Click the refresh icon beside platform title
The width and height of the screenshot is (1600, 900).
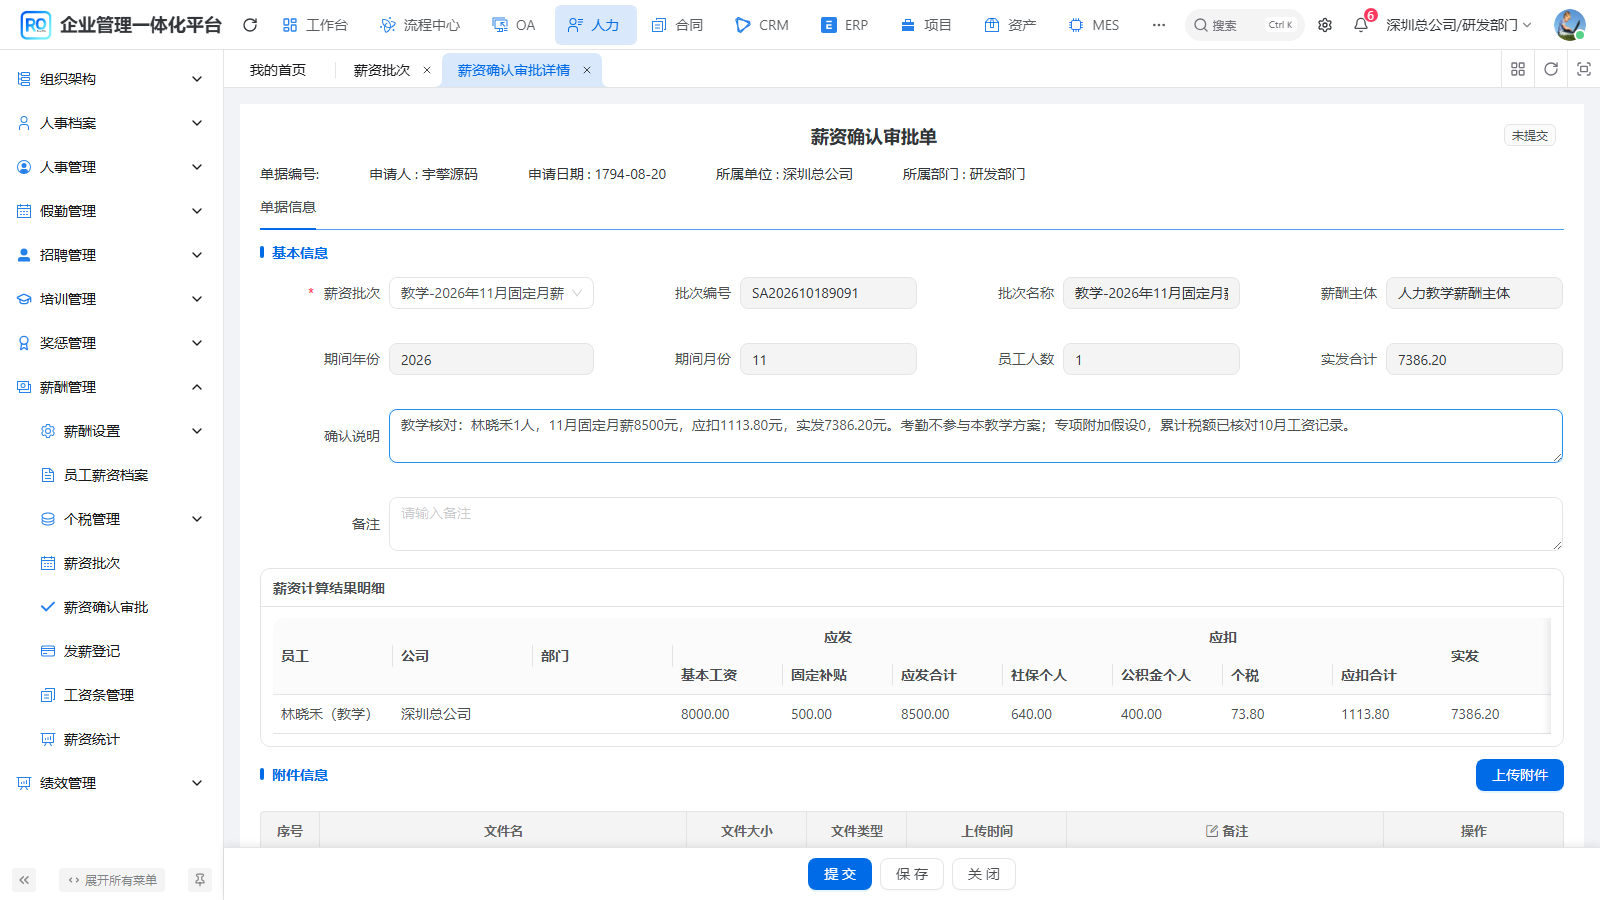(x=250, y=25)
